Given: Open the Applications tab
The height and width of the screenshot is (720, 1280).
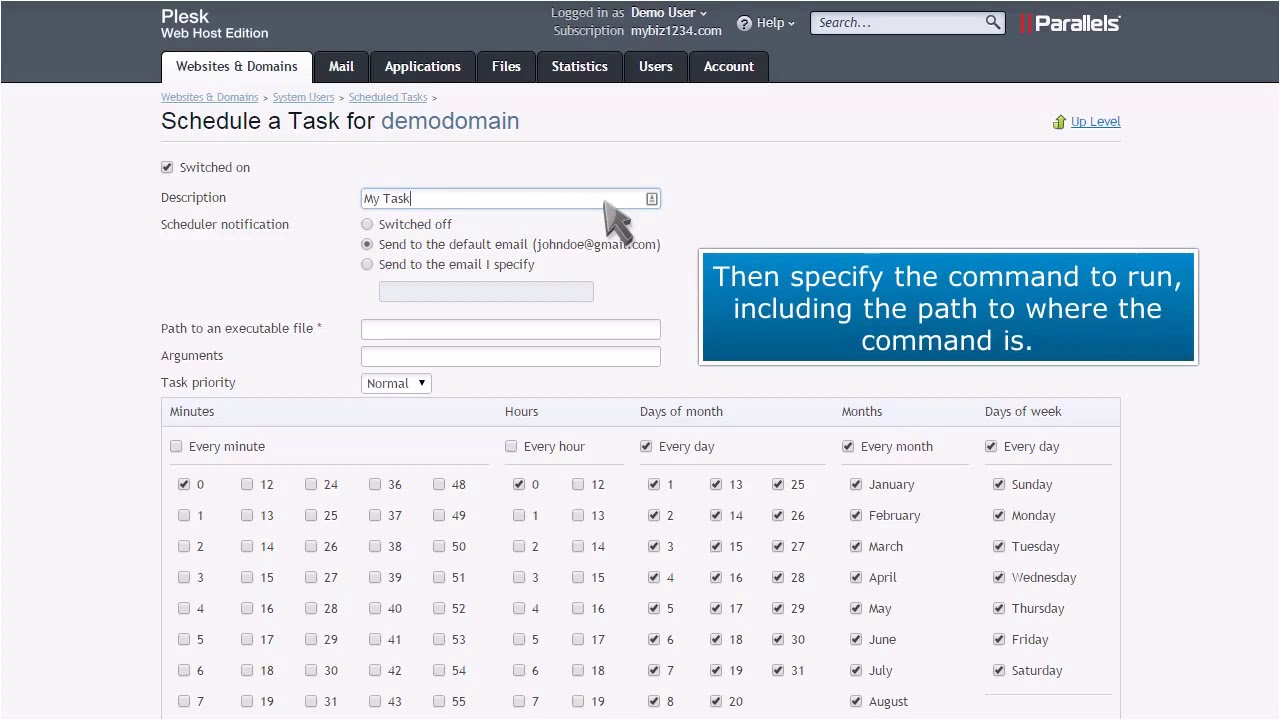Looking at the screenshot, I should click(423, 67).
